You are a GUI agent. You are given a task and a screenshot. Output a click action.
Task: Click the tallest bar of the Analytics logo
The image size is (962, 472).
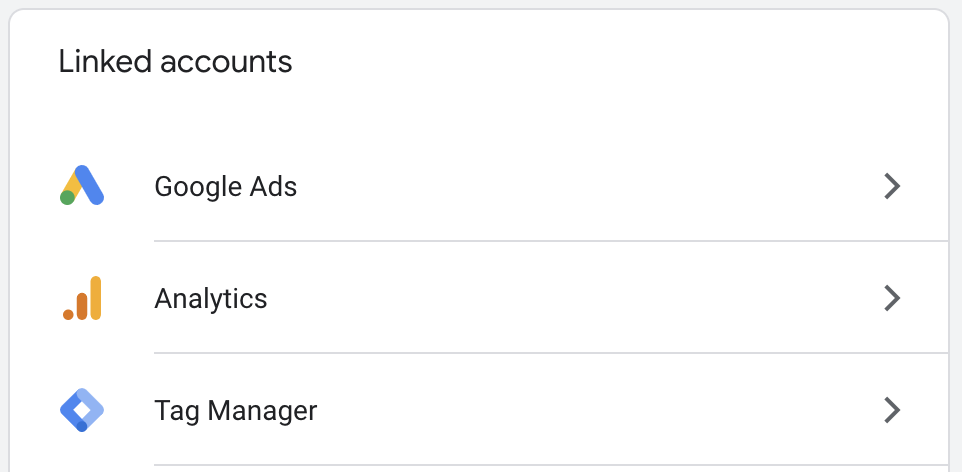(x=96, y=298)
